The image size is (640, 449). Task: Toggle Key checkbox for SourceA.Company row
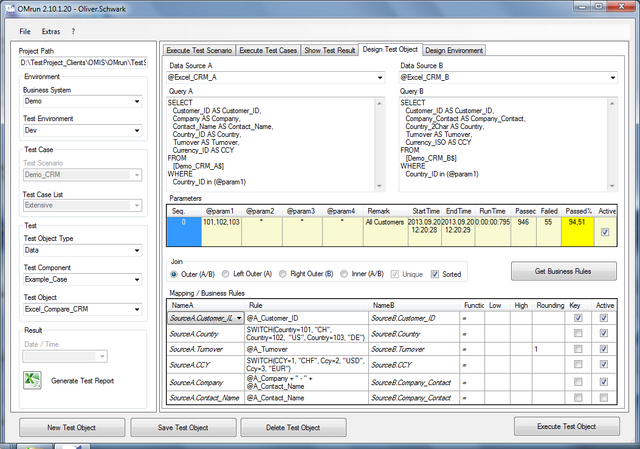578,382
